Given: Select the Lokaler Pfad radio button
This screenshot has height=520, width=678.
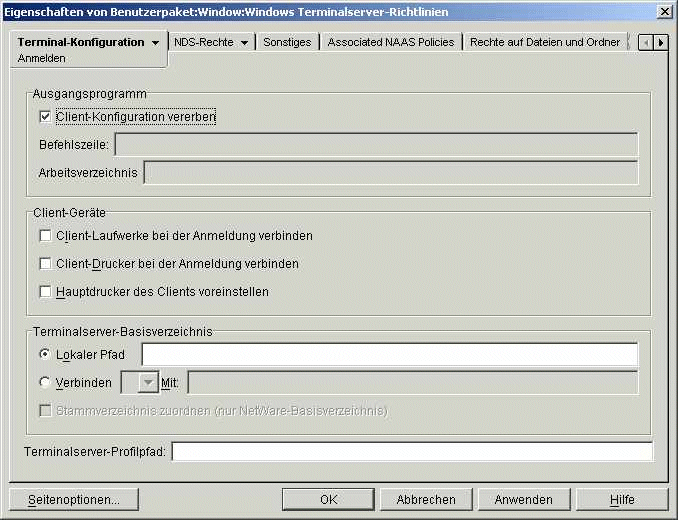Looking at the screenshot, I should [x=45, y=354].
